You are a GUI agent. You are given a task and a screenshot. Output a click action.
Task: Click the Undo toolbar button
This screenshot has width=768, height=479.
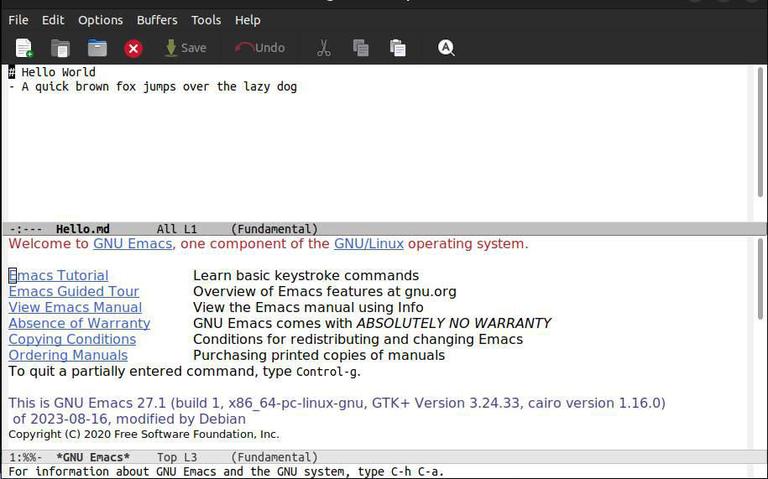coord(260,48)
